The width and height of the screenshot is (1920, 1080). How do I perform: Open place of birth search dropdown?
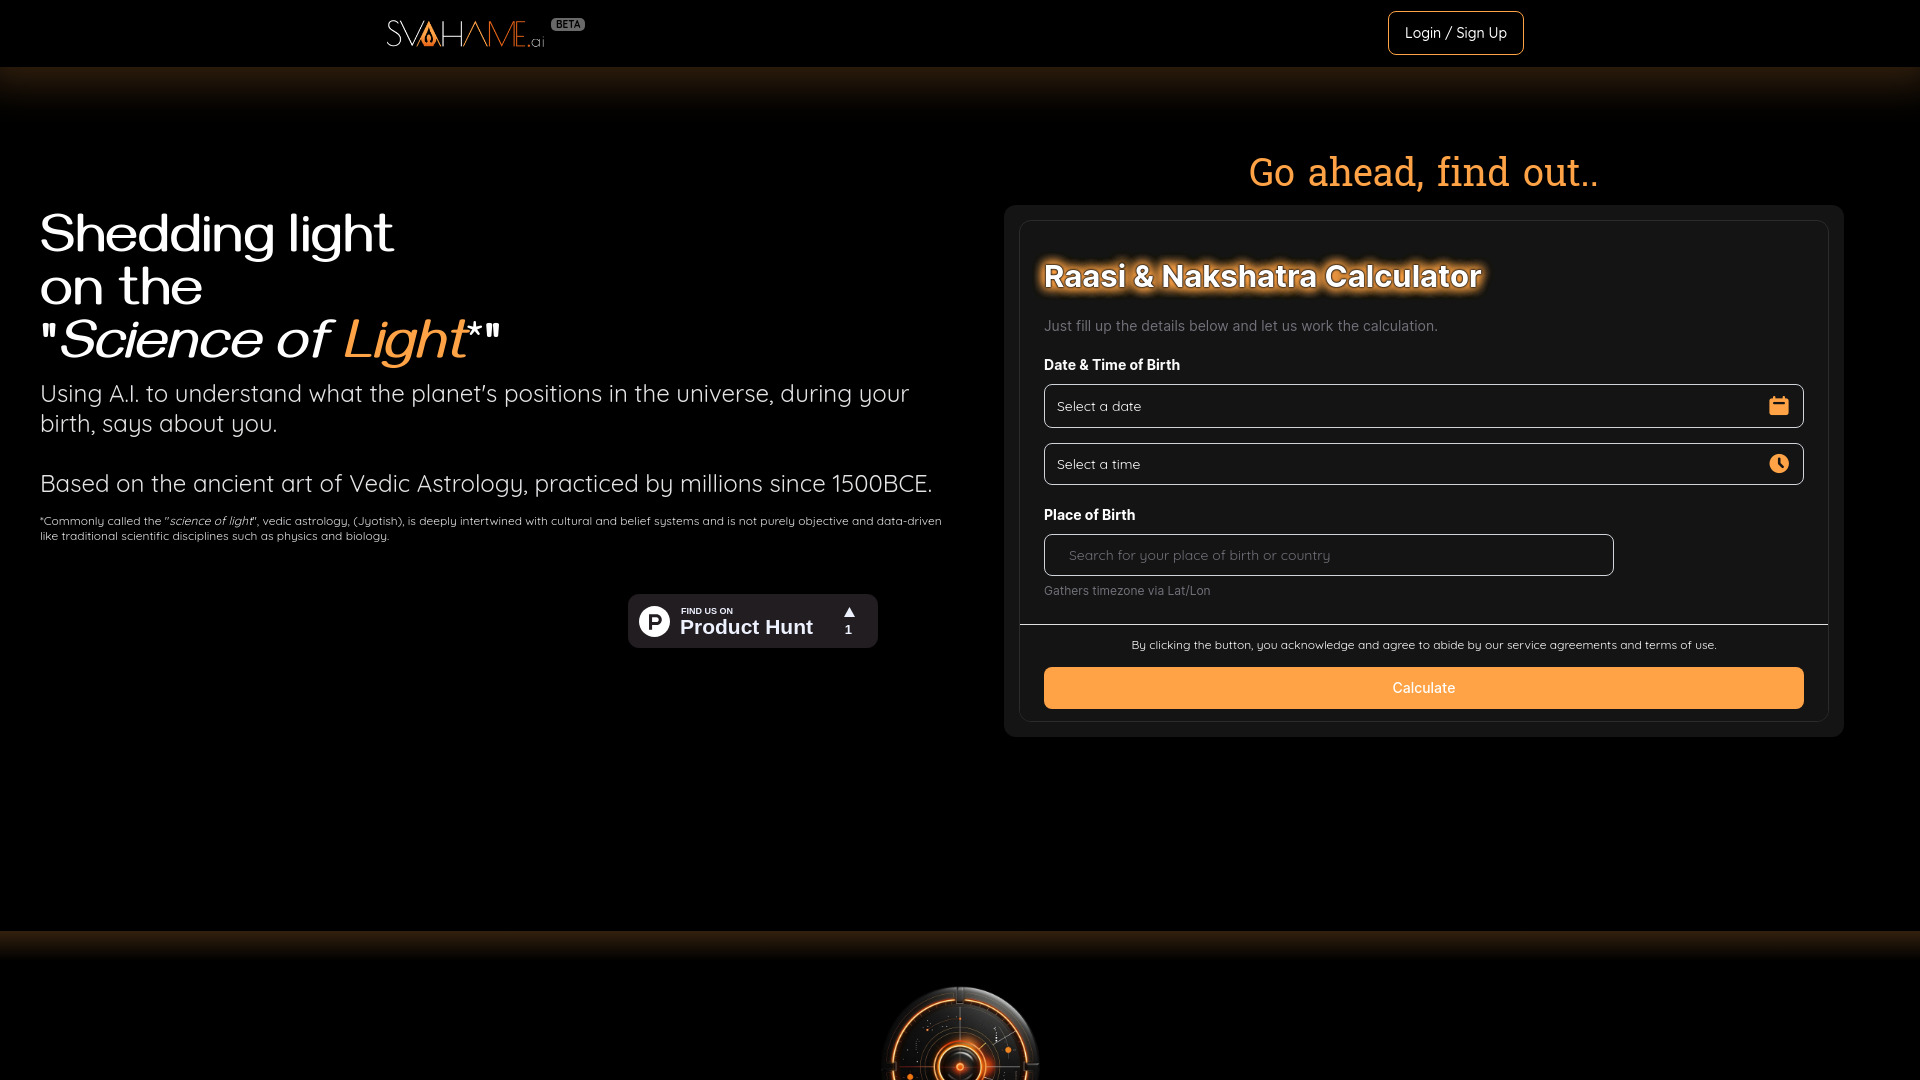point(1328,555)
